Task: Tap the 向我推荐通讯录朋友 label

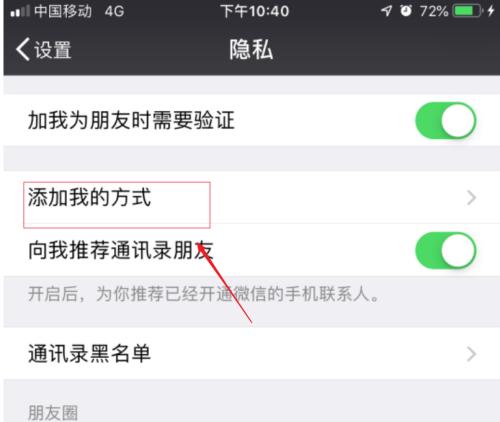Action: (121, 250)
